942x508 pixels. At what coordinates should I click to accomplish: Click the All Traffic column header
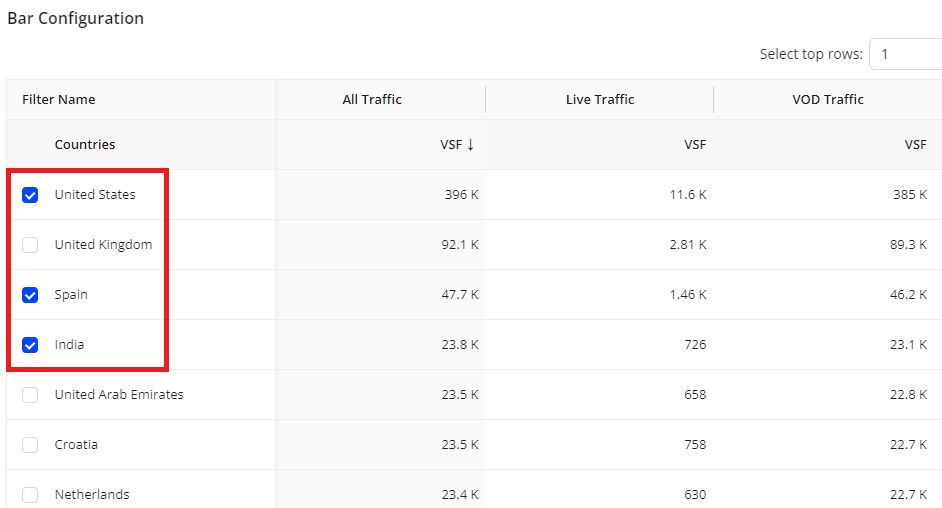372,100
